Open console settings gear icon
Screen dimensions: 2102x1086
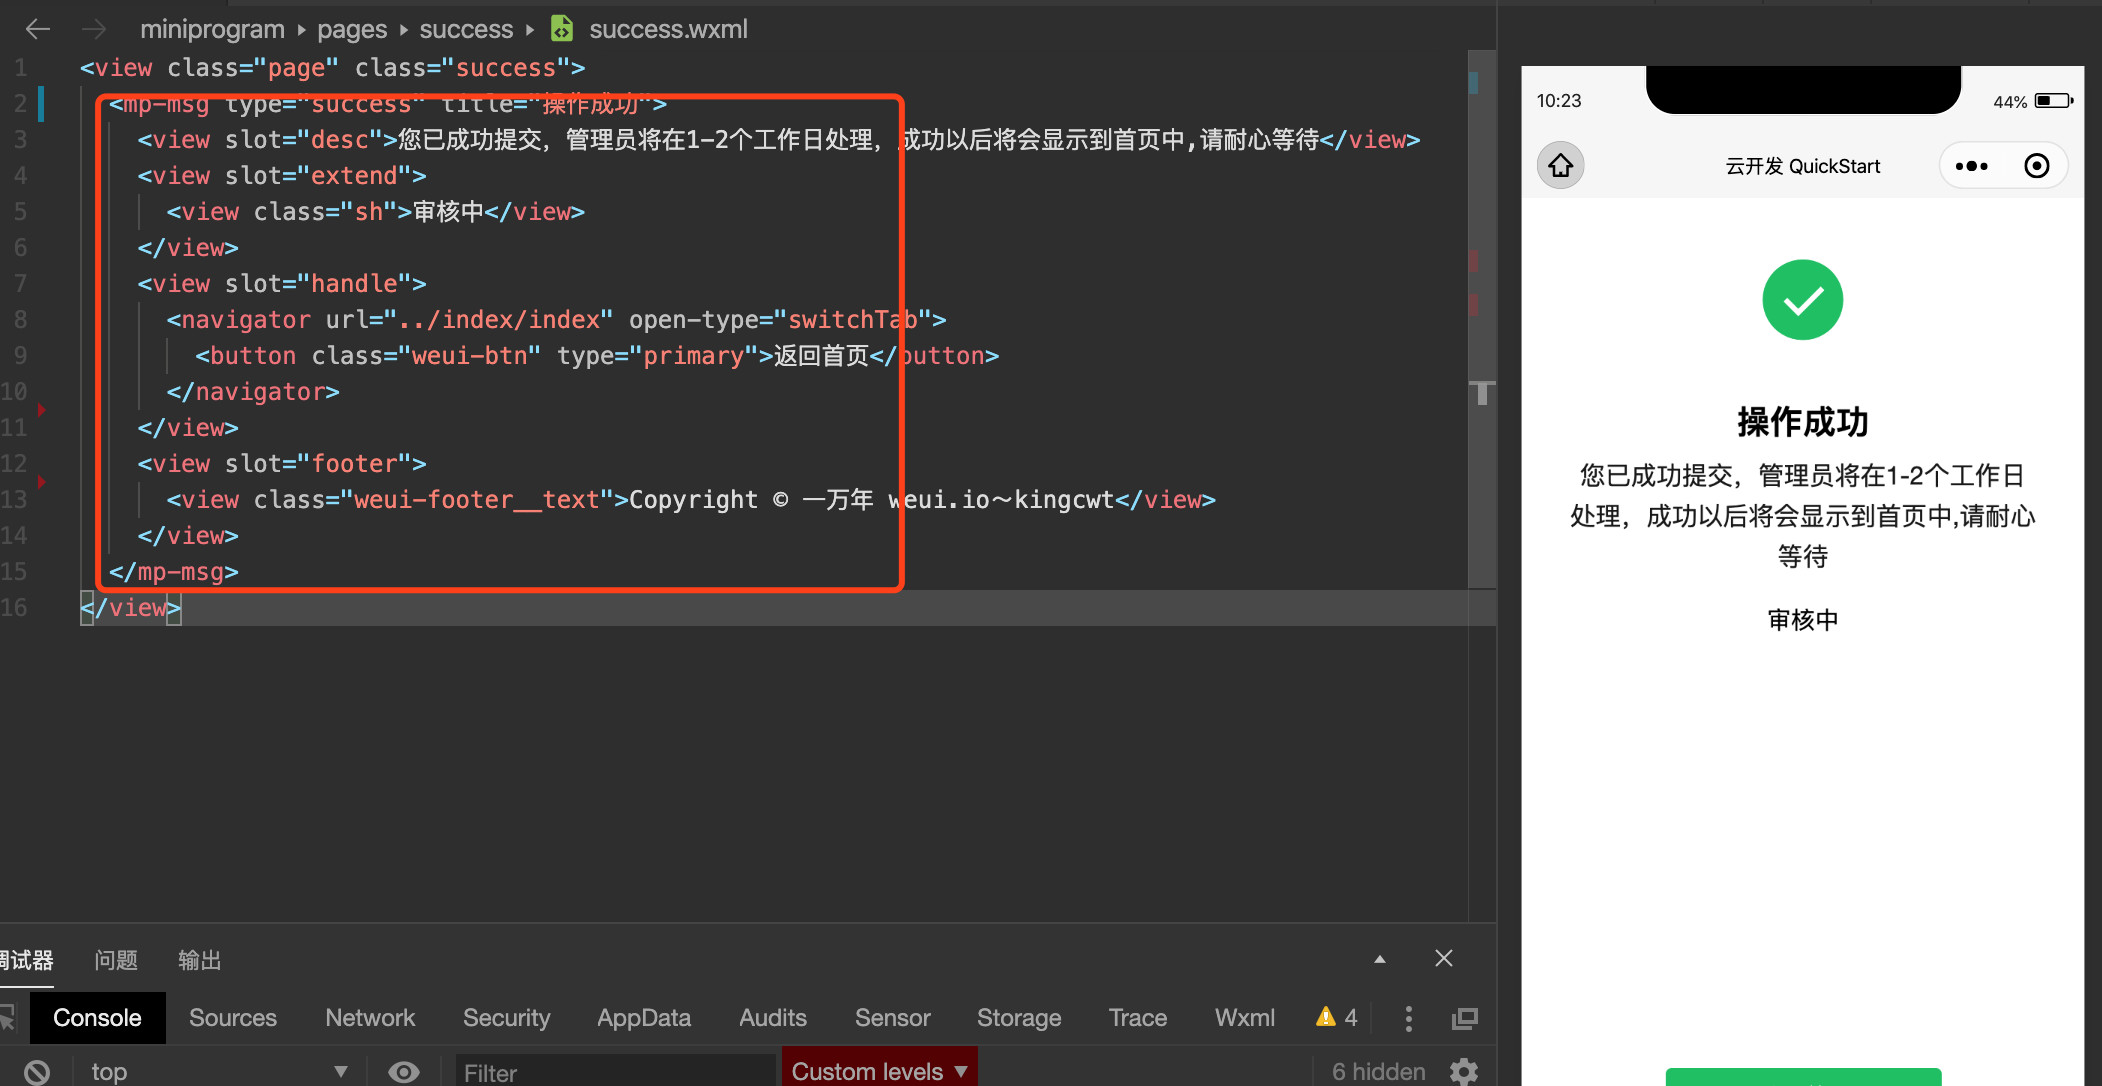point(1464,1071)
